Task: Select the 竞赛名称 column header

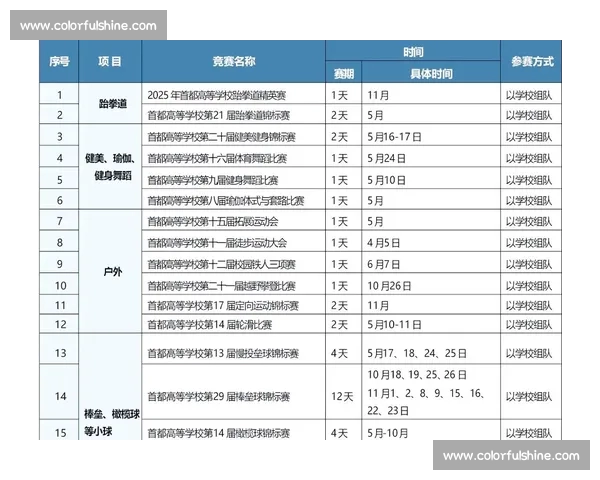Action: pos(234,61)
